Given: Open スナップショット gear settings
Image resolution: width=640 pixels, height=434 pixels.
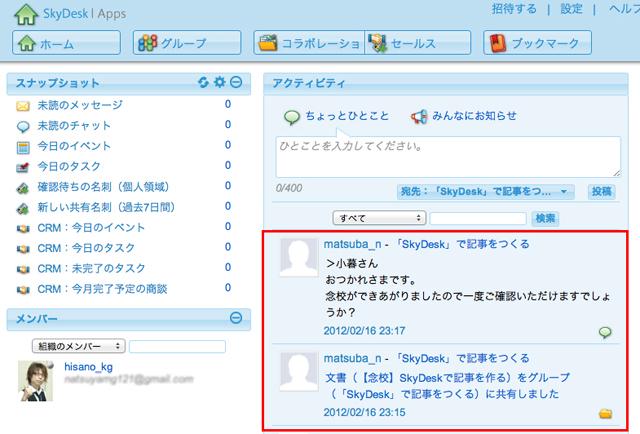Looking at the screenshot, I should (220, 82).
